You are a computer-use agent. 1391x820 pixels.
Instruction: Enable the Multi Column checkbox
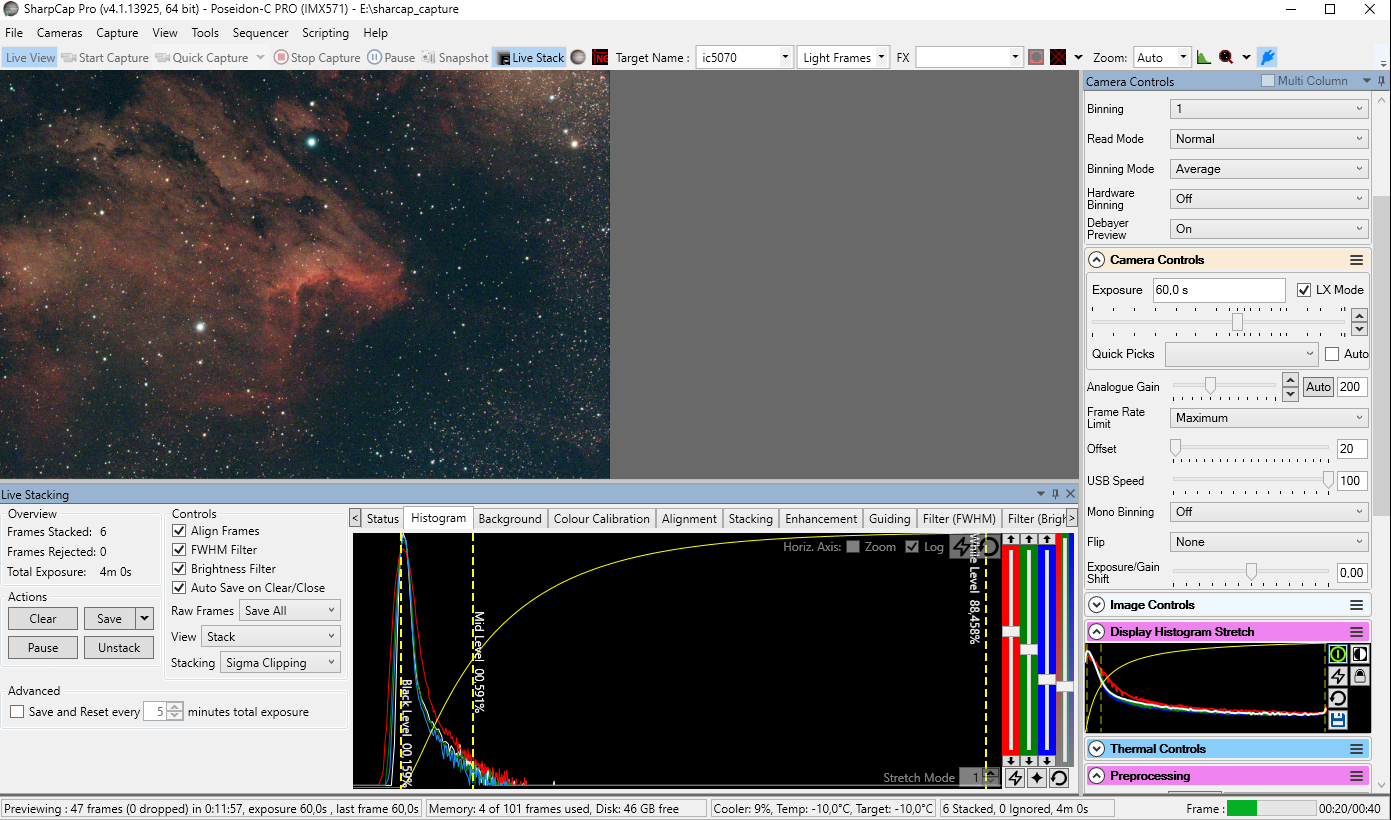[x=1268, y=81]
